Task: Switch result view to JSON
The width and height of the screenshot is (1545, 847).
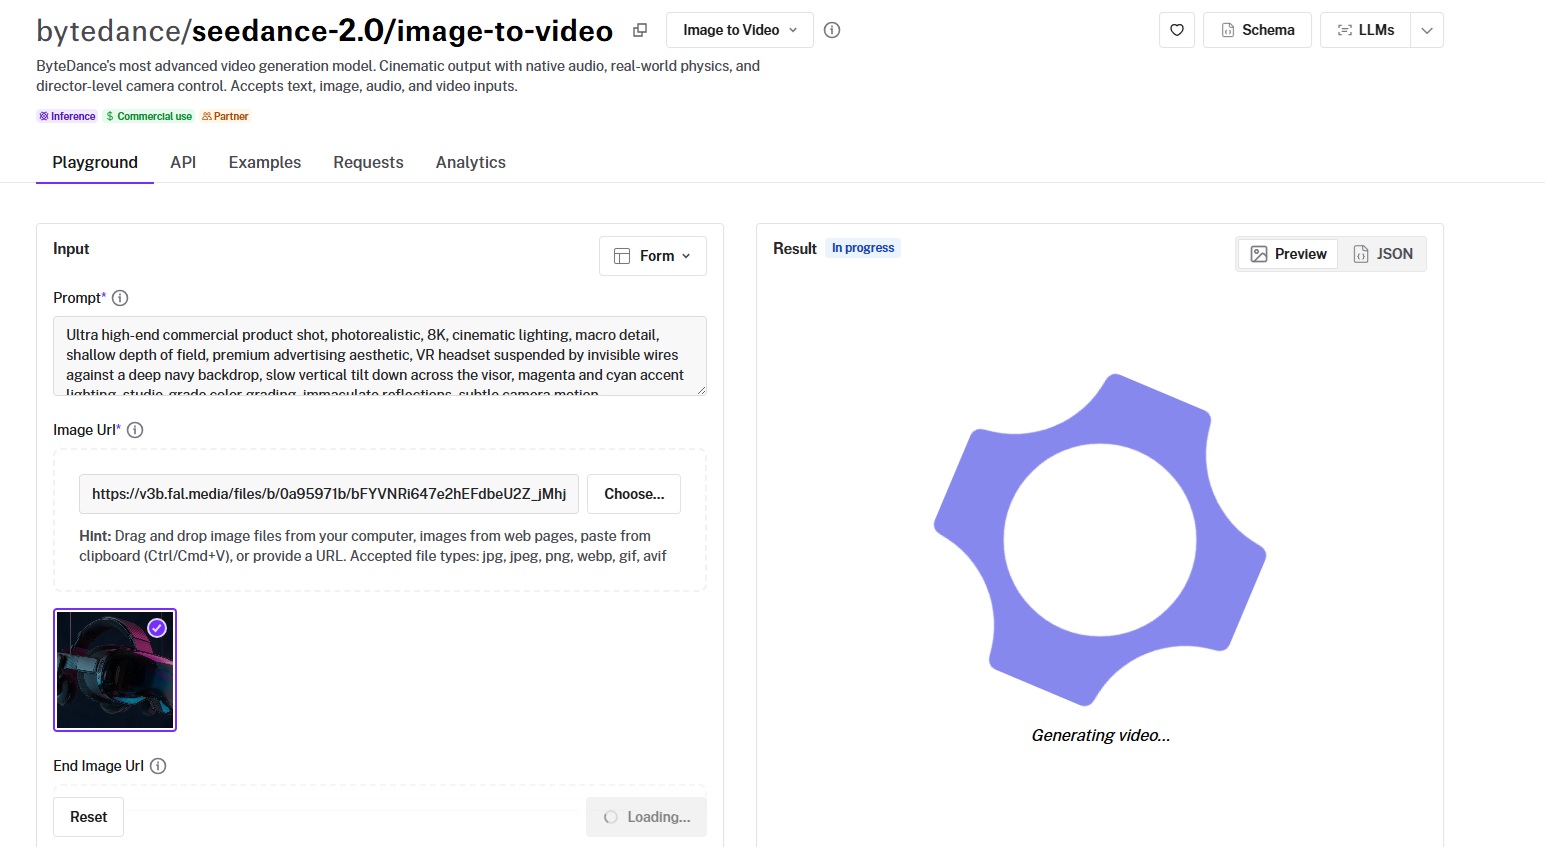Action: (1383, 254)
